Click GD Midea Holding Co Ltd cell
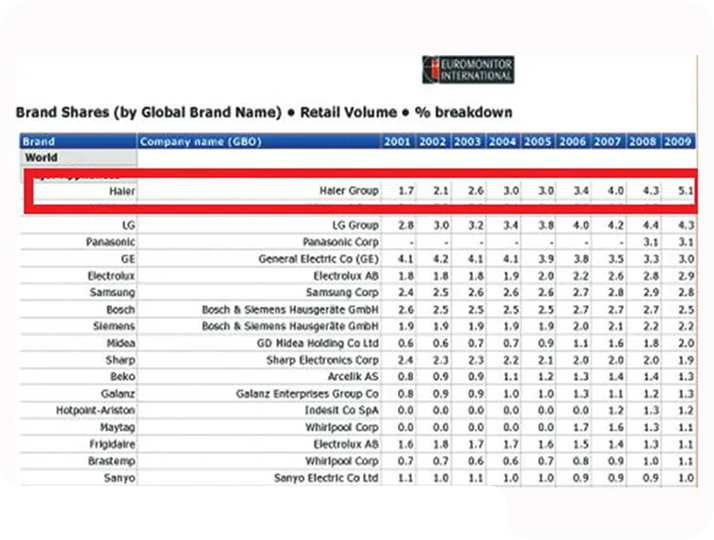Viewport: 714px width, 540px height. pos(318,343)
